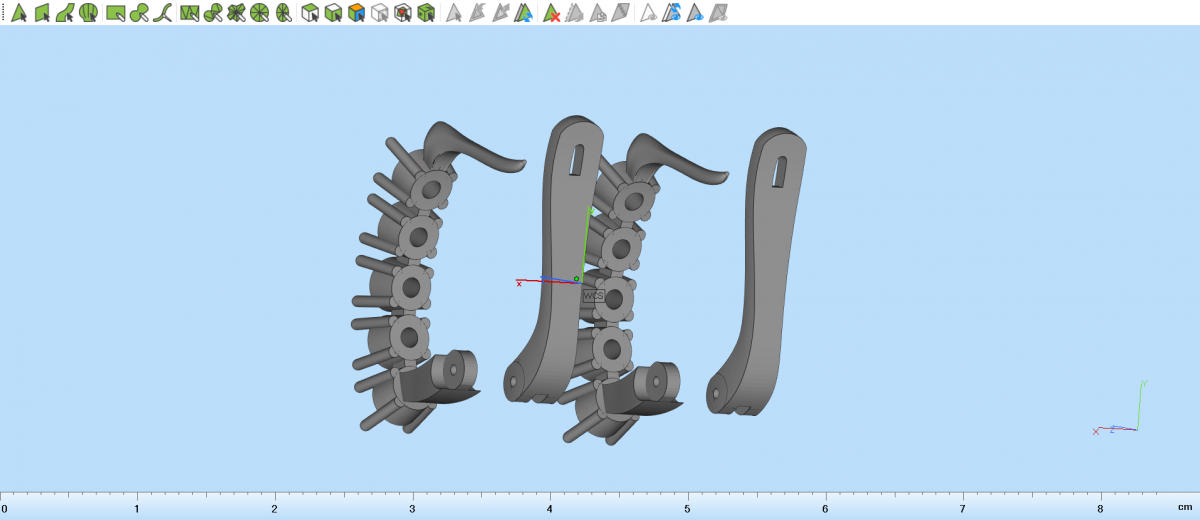
Task: Click the green pie-circle marking tool
Action: (x=260, y=13)
